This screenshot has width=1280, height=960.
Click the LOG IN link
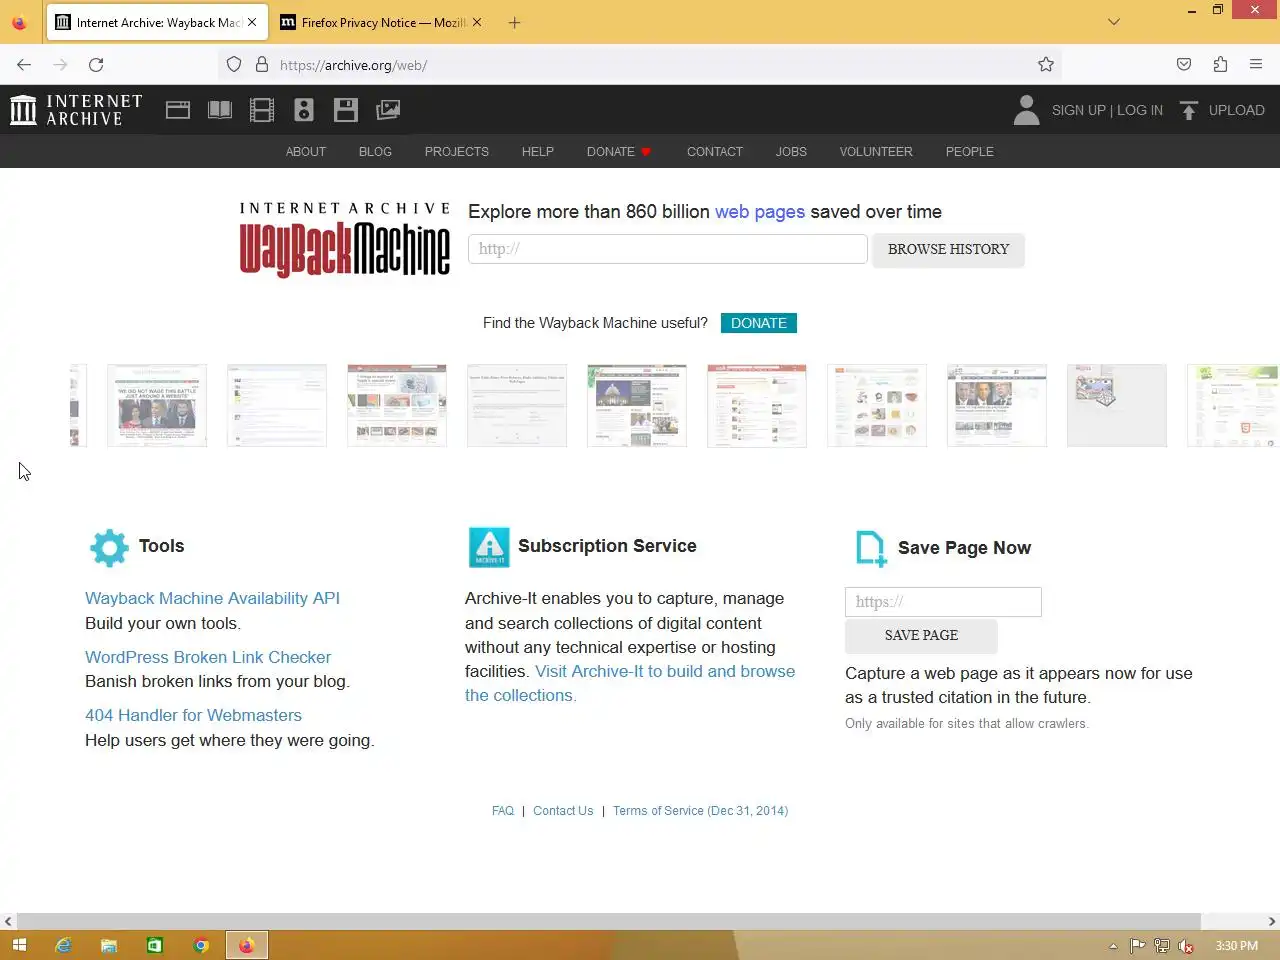[1140, 110]
